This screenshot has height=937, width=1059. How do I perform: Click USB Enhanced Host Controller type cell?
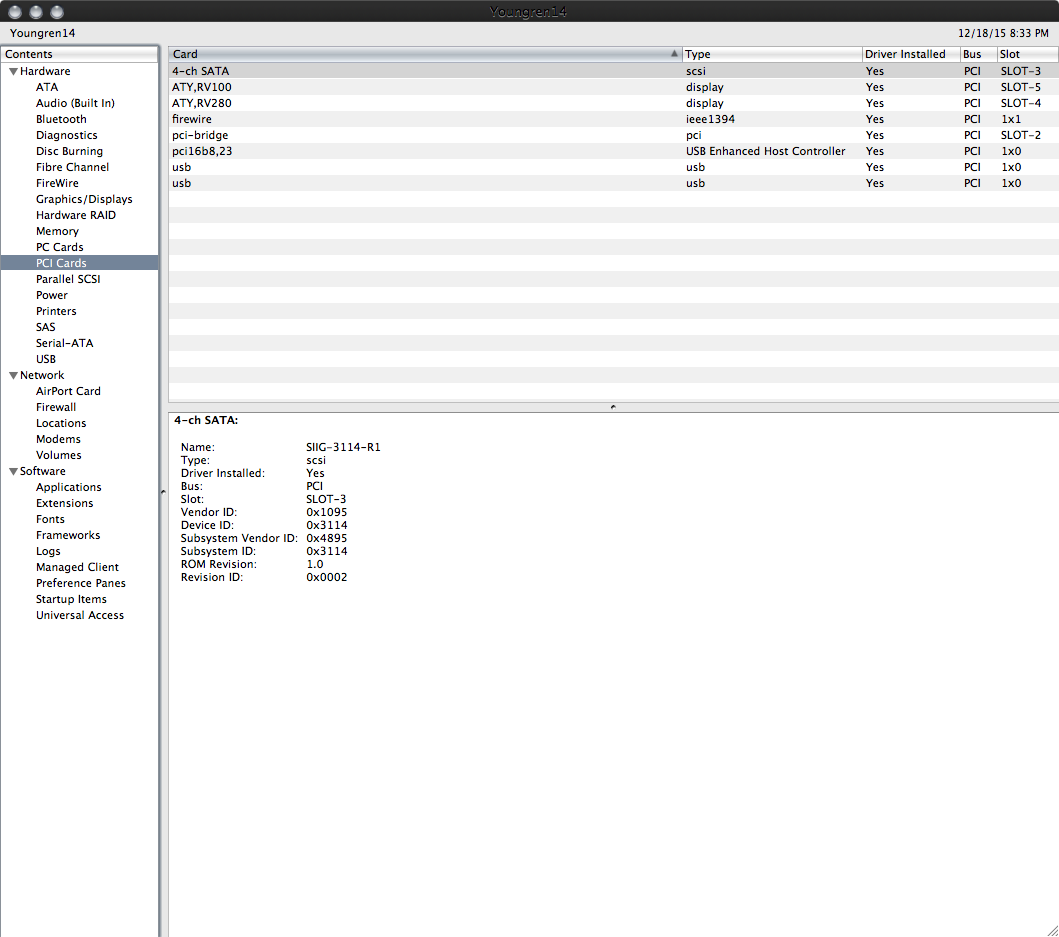765,151
